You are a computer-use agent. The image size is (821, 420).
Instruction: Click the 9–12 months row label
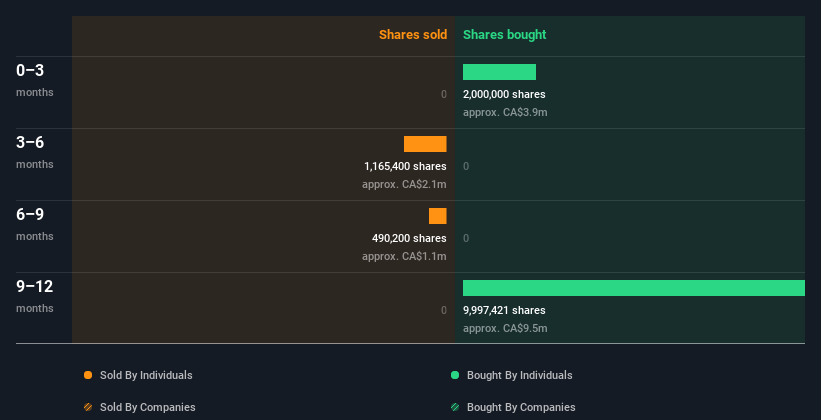coord(35,296)
